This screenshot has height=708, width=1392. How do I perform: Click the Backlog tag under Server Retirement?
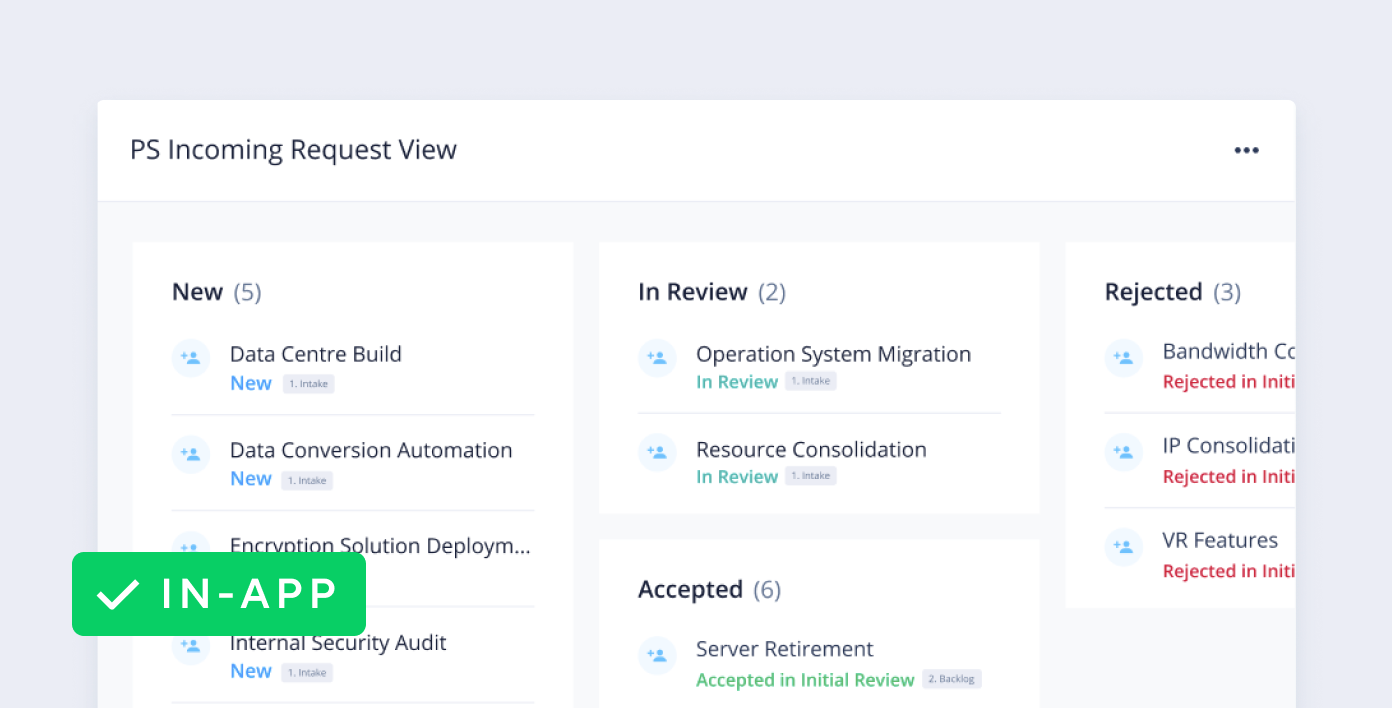coord(951,680)
